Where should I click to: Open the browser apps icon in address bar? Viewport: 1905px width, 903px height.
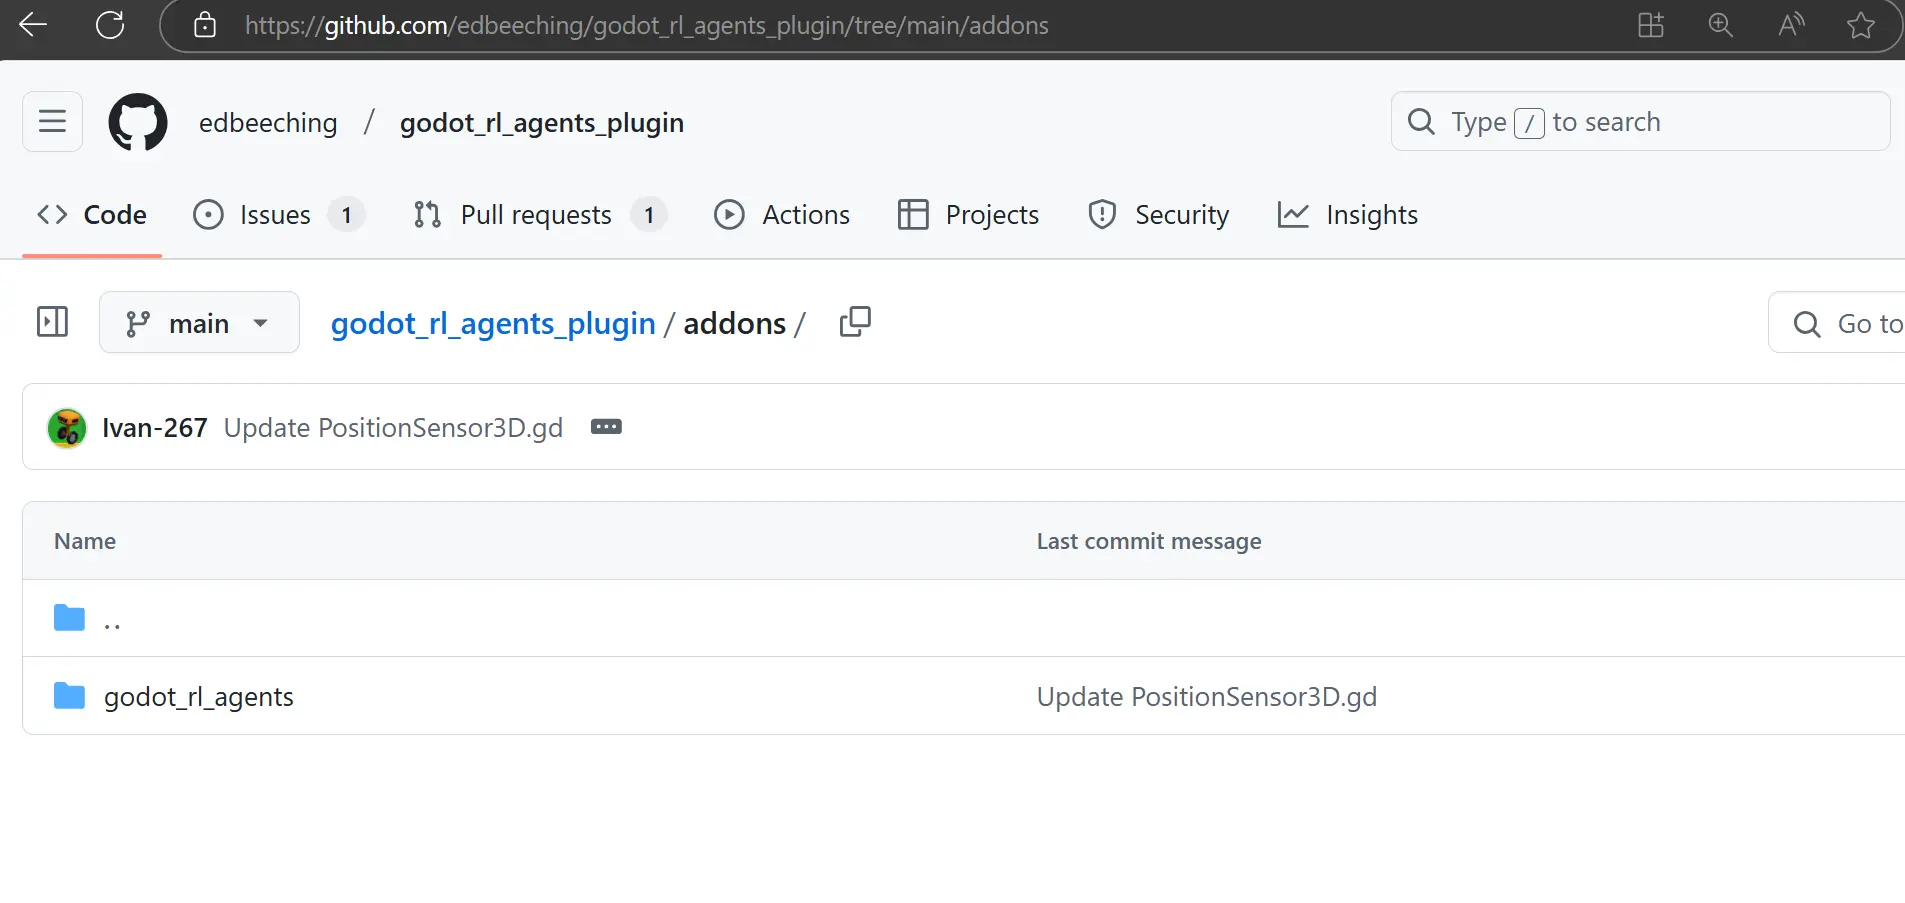(x=1651, y=25)
